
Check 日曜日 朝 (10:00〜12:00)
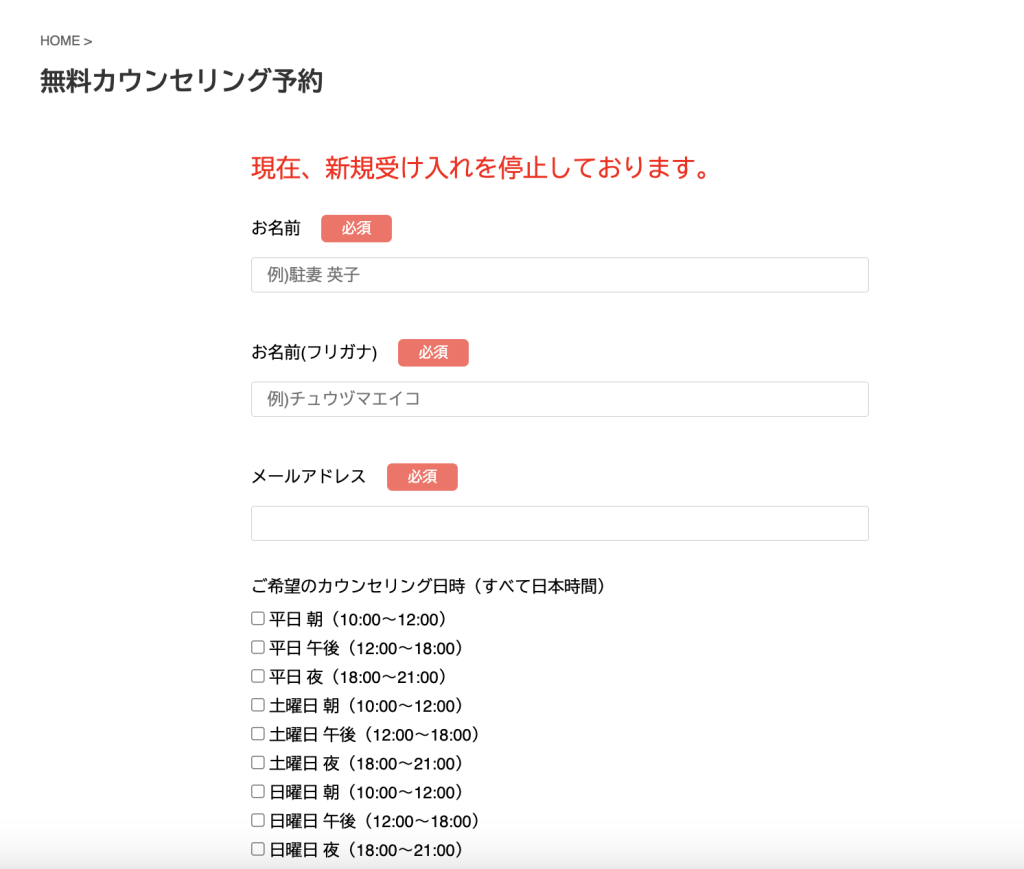pyautogui.click(x=257, y=790)
